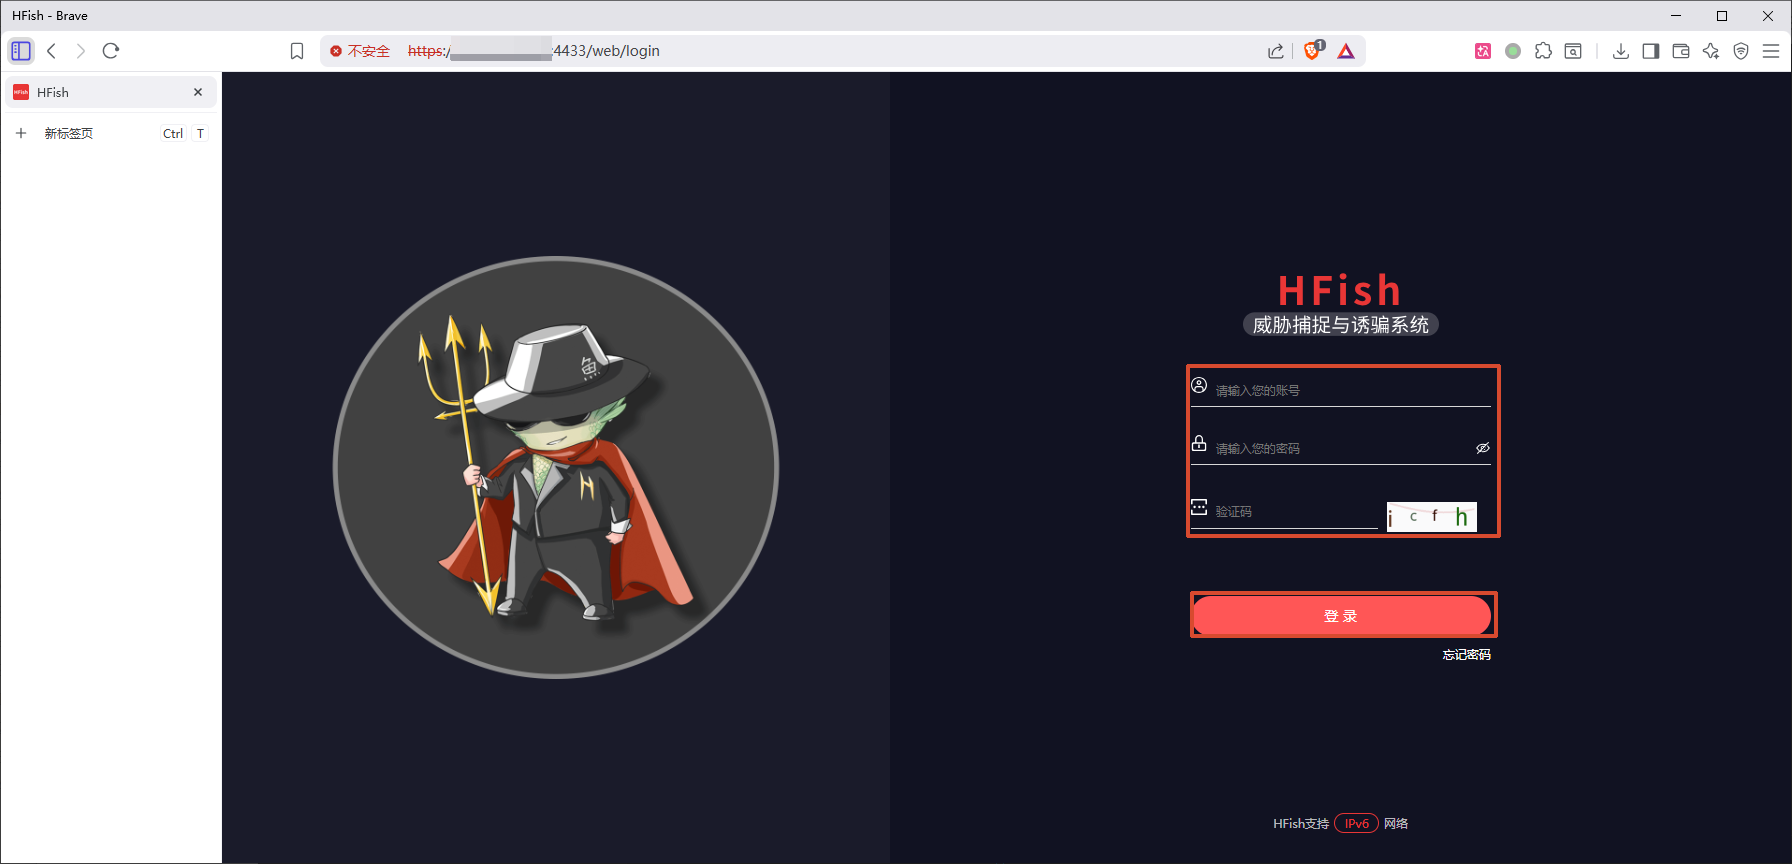Click the red HFish title text
The width and height of the screenshot is (1792, 864).
1340,291
